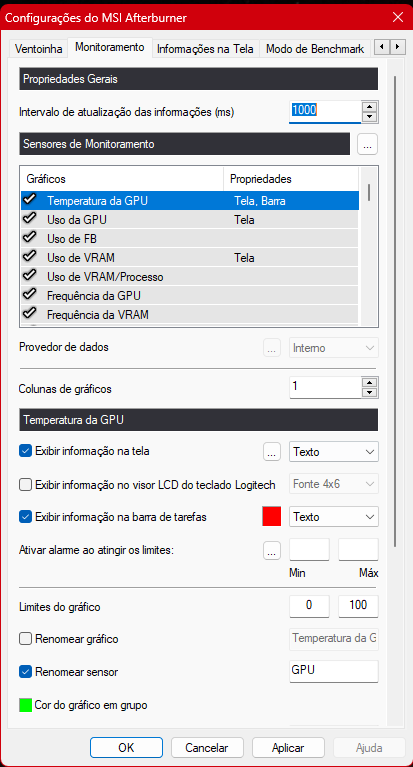Image resolution: width=413 pixels, height=767 pixels.
Task: Open ellipsis button next to Sensores de Monitoramento
Action: 367,144
